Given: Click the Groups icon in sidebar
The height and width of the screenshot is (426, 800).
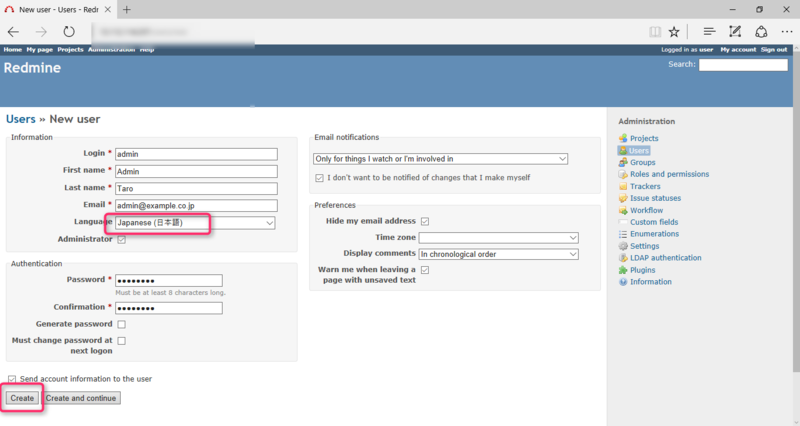Looking at the screenshot, I should pos(623,162).
